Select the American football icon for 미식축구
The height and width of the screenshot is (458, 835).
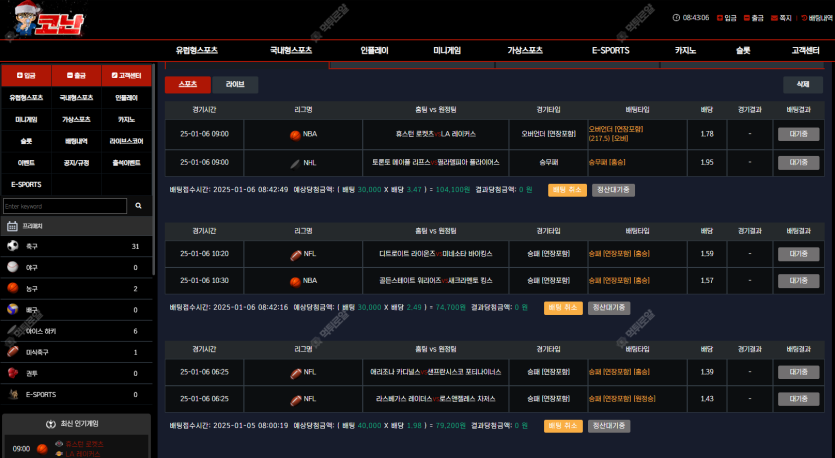(13, 352)
